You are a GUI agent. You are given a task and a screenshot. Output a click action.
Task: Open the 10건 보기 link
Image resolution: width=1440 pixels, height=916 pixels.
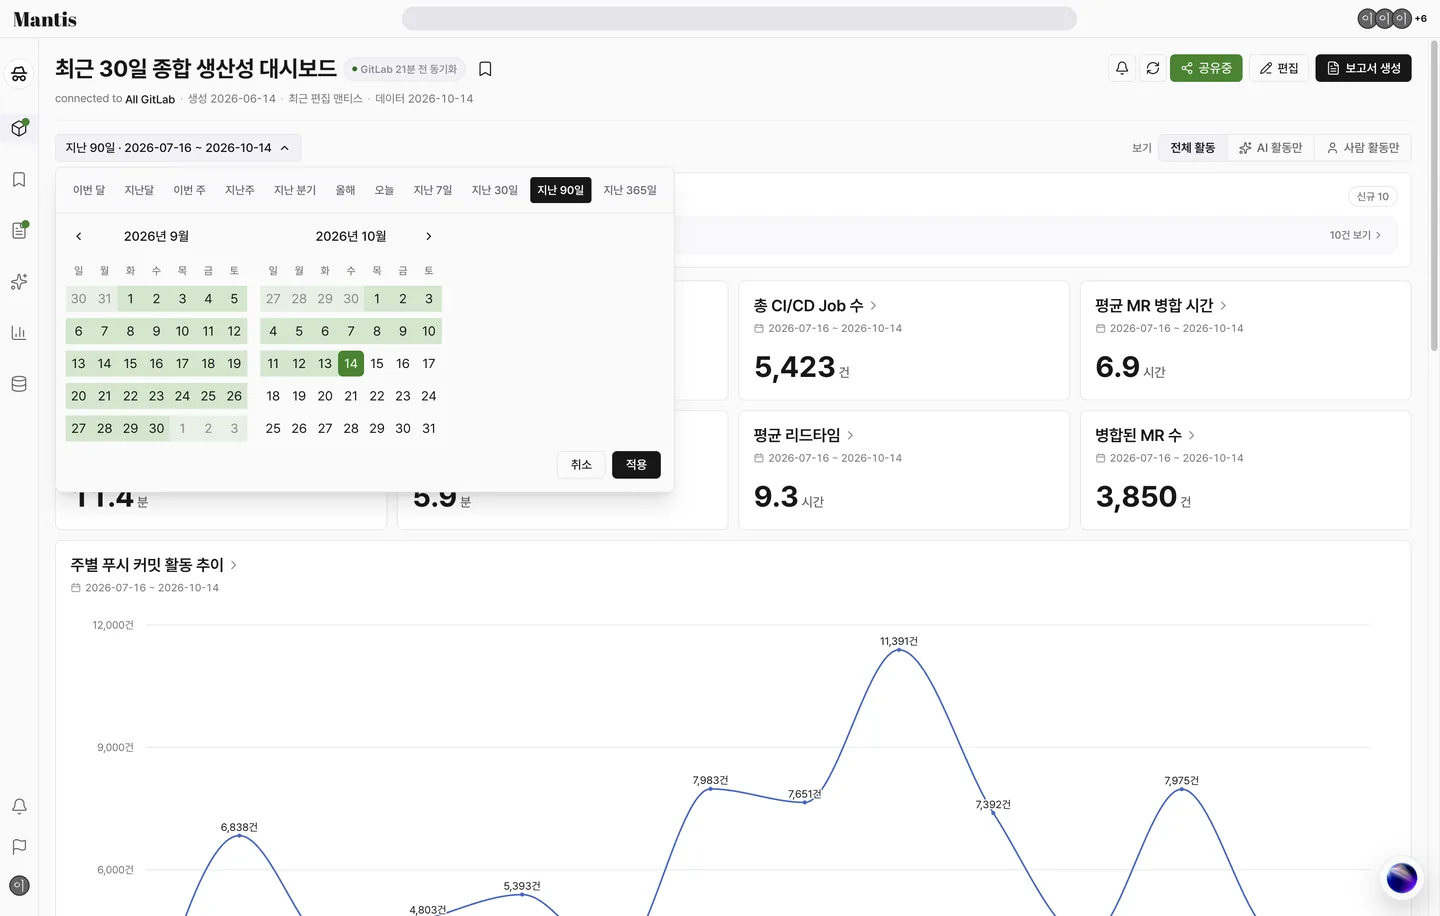(1355, 235)
